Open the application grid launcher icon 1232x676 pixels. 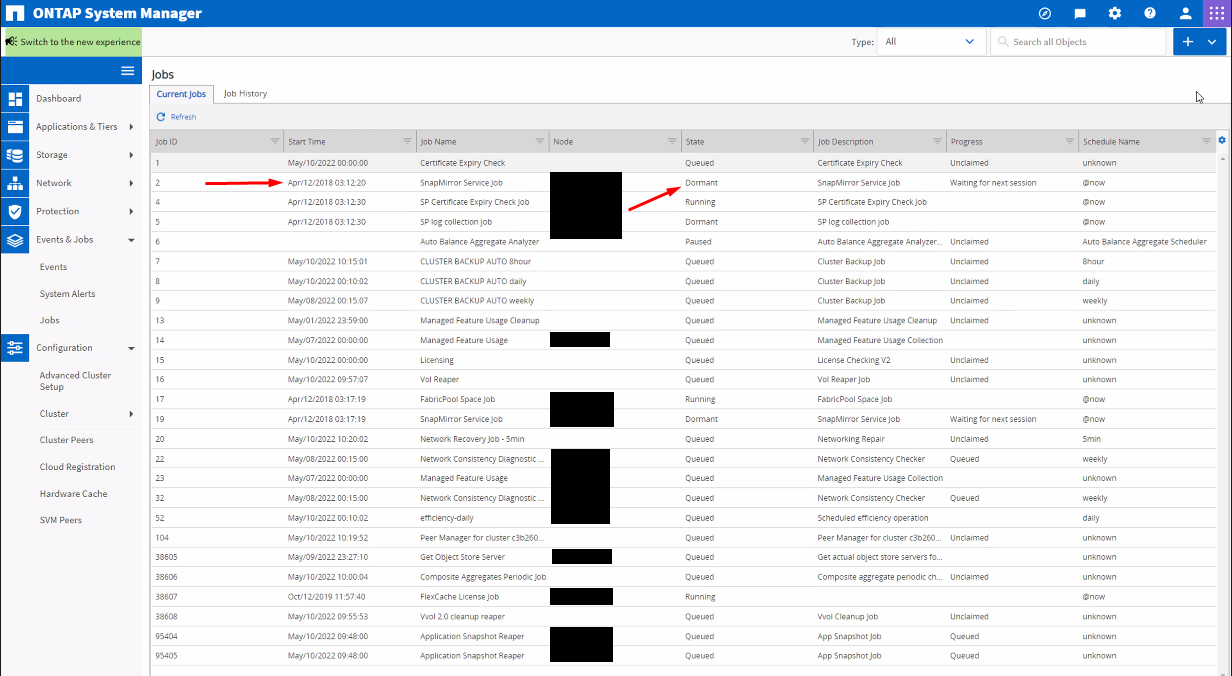(x=1216, y=14)
